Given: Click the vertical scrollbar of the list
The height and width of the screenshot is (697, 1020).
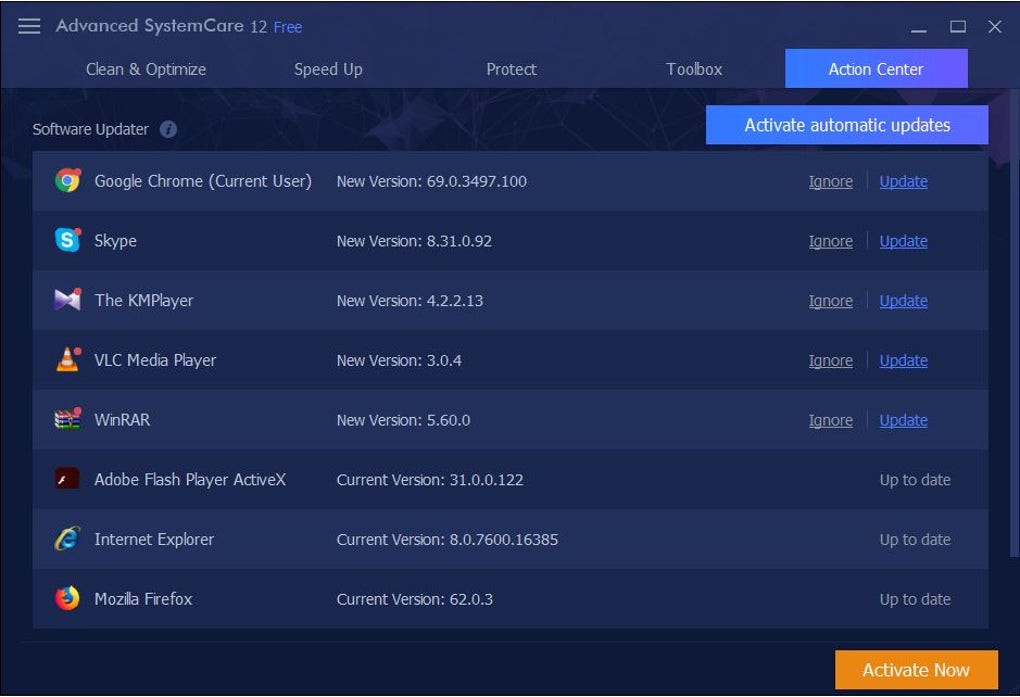Looking at the screenshot, I should tap(1014, 325).
